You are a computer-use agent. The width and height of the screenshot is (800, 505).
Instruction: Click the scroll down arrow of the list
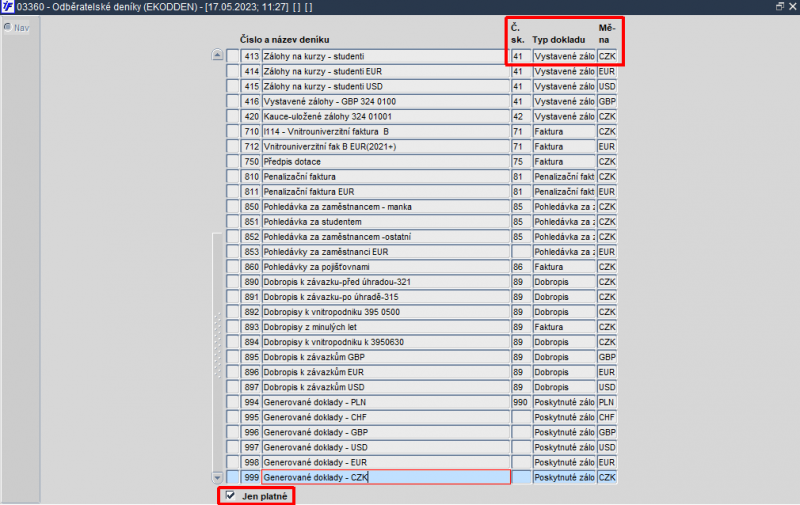217,477
